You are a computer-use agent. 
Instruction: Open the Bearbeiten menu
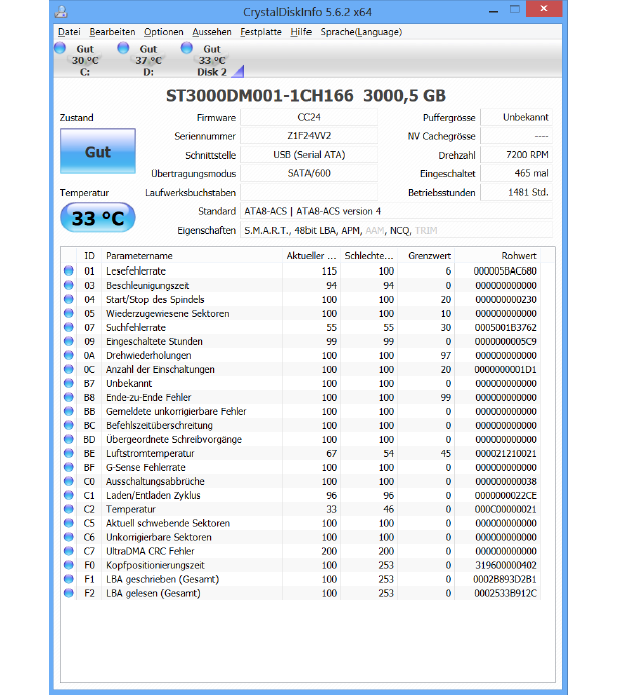coord(112,32)
